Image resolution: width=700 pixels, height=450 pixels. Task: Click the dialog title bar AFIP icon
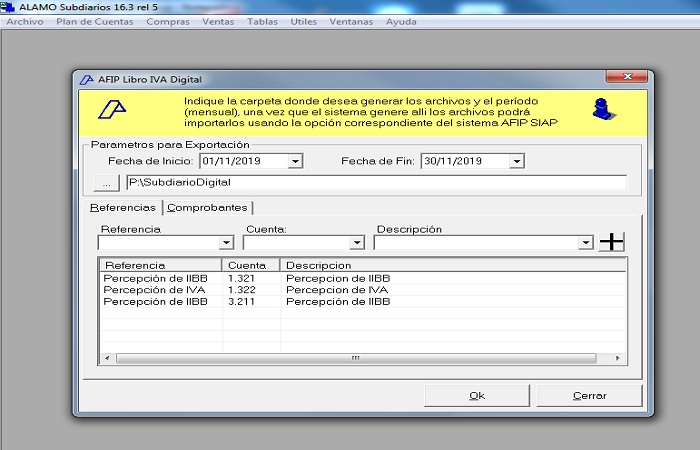86,80
